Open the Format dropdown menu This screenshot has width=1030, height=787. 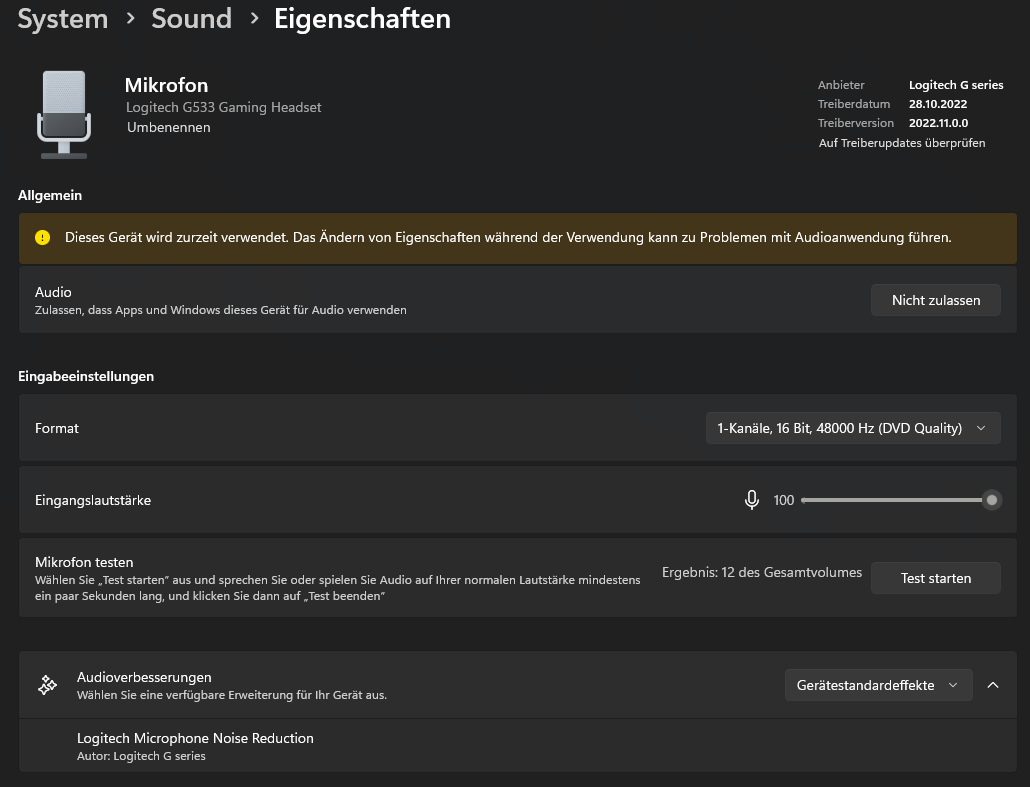[x=853, y=428]
